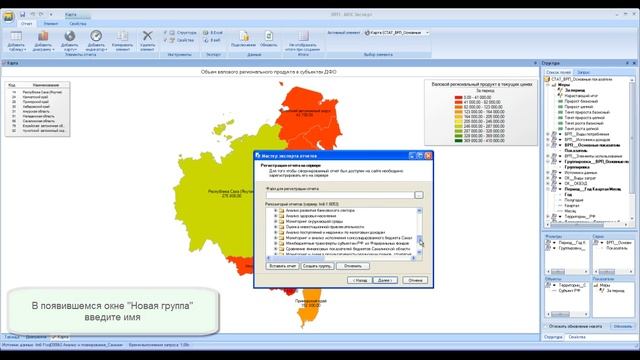Screen dimensions: 640x360
Task: Select Сравнение финансовых показателей folder
Action: [x=348, y=249]
